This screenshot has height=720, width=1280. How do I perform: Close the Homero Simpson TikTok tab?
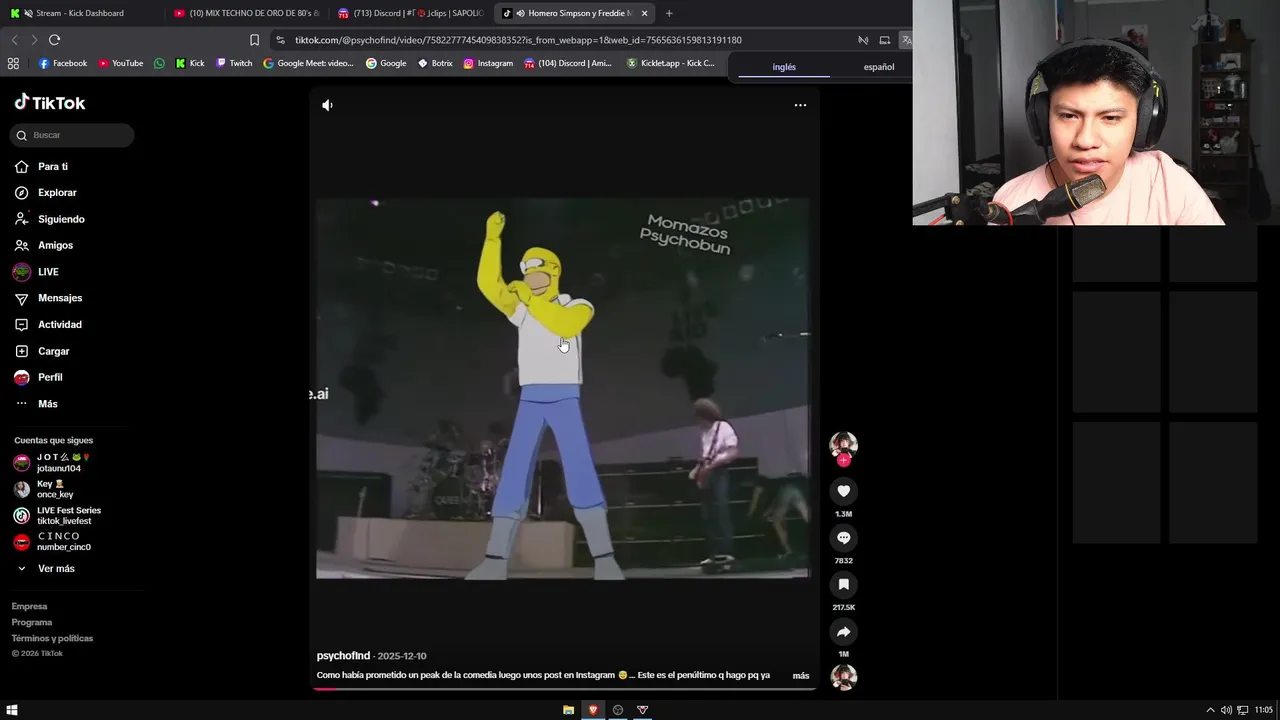point(644,13)
